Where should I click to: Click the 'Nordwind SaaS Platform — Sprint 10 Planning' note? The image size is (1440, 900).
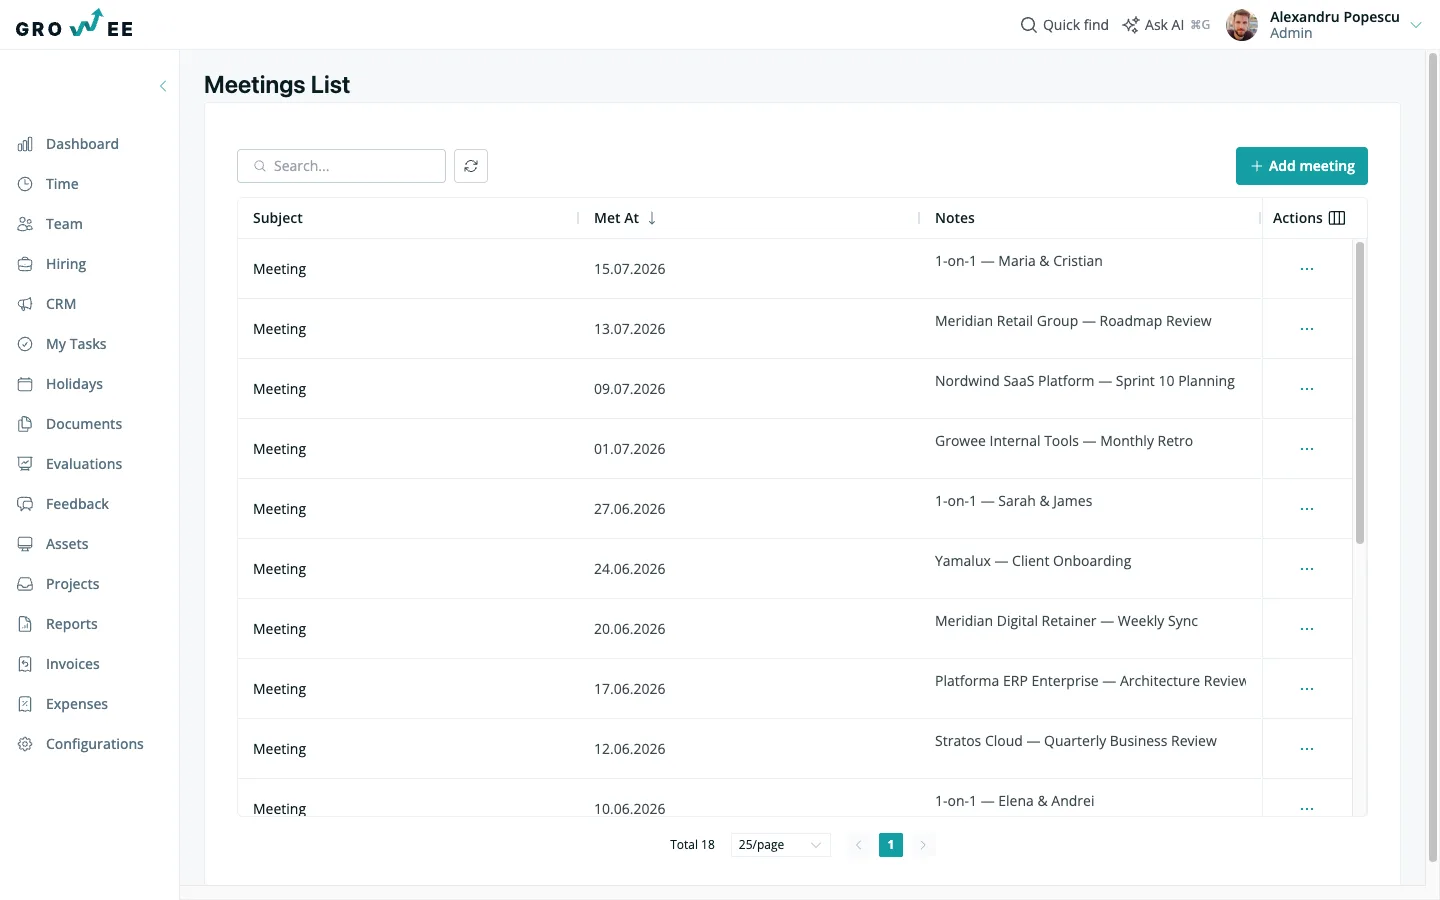[1085, 381]
